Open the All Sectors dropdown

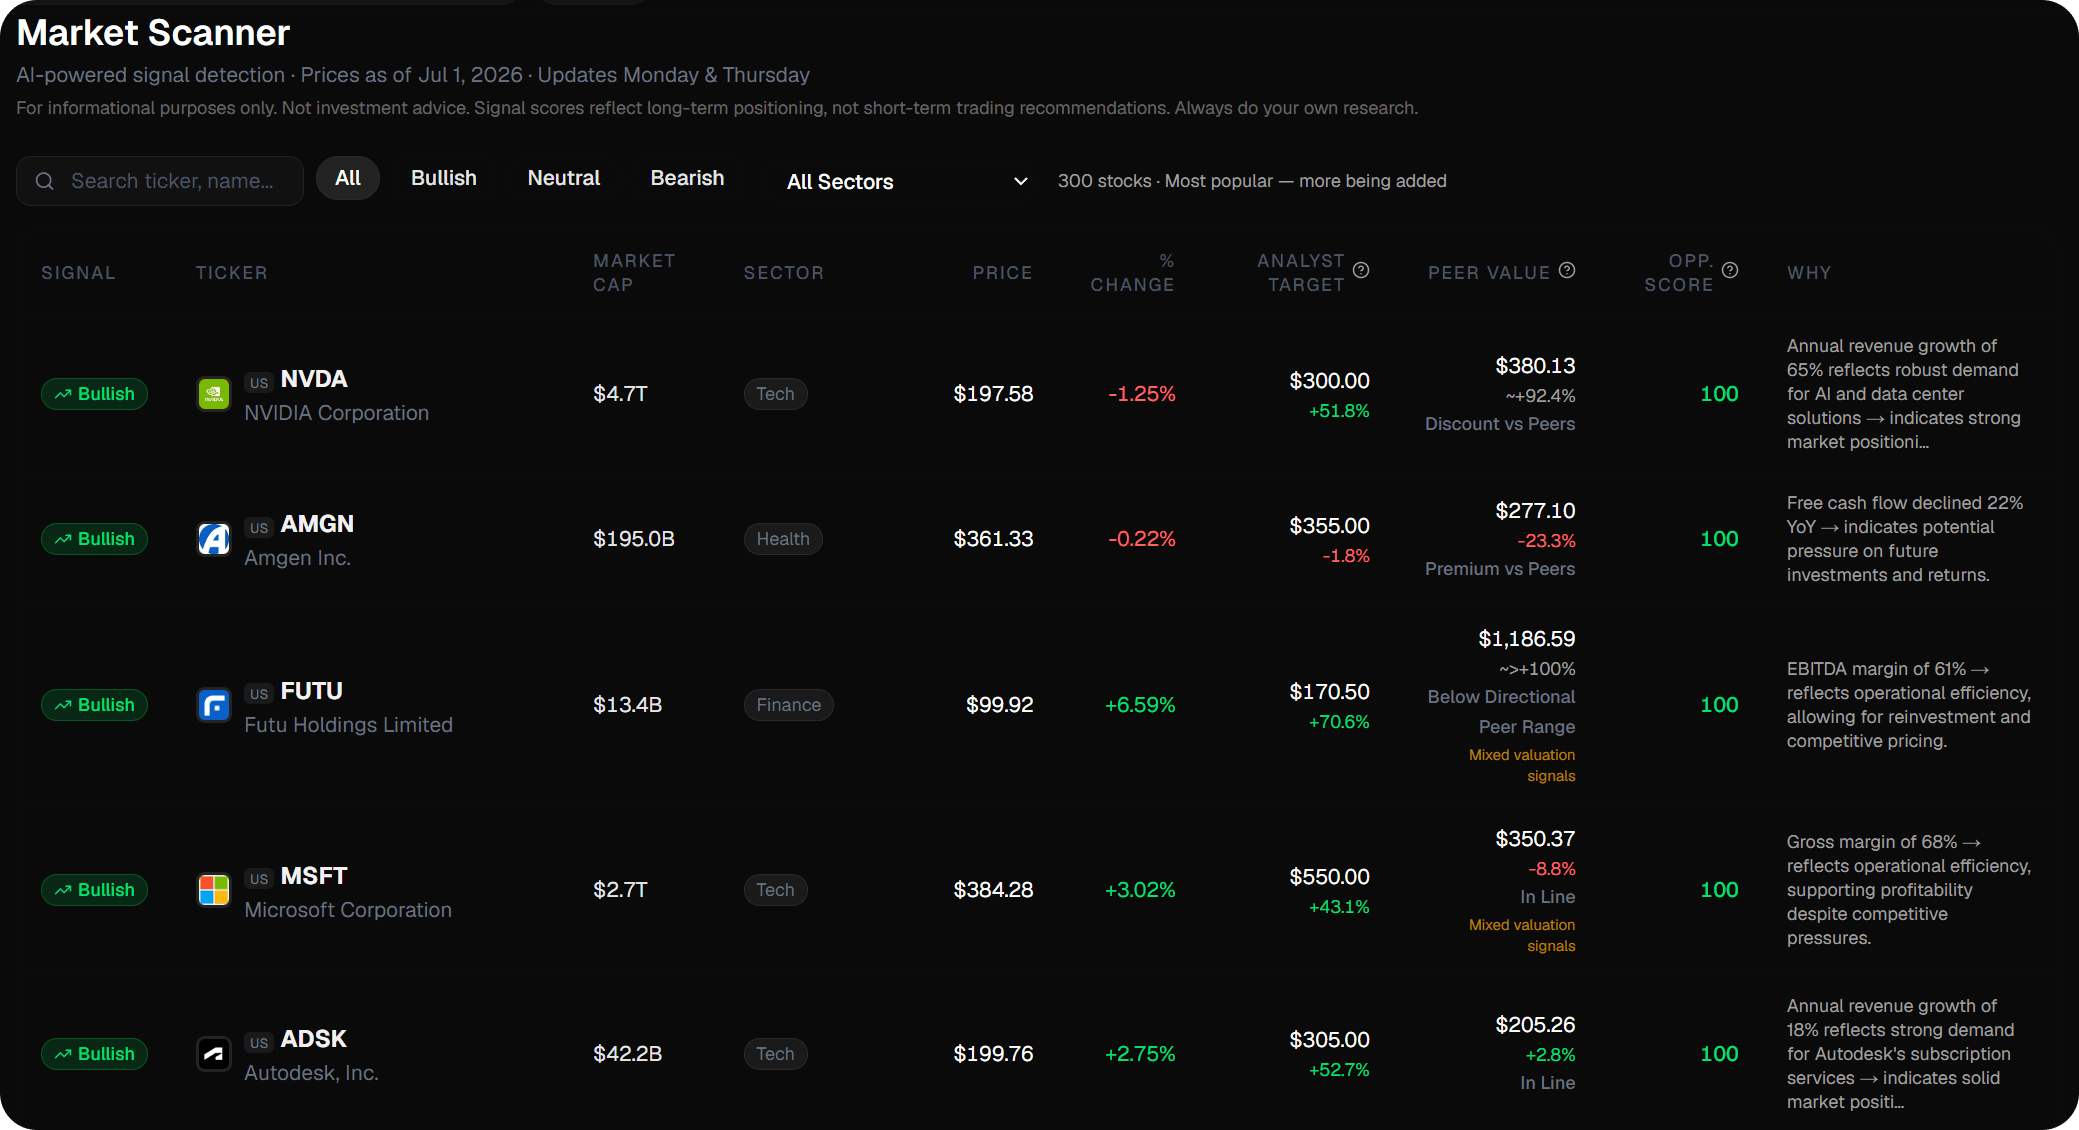[x=907, y=181]
